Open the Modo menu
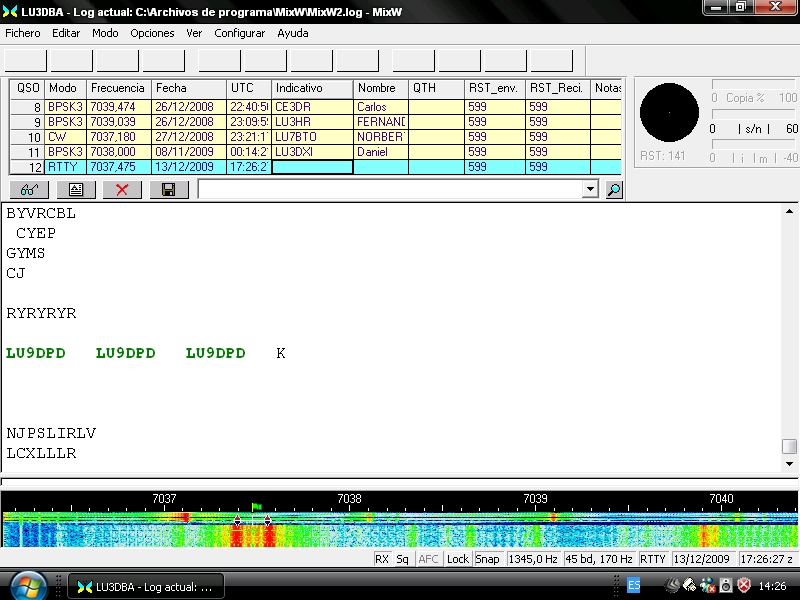The width and height of the screenshot is (800, 600). [105, 33]
